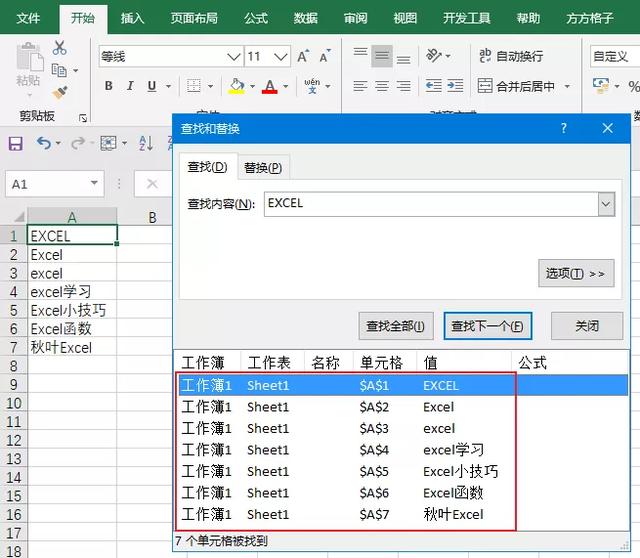The height and width of the screenshot is (558, 640).
Task: Click the sort ascending A-Z icon
Action: 146,143
